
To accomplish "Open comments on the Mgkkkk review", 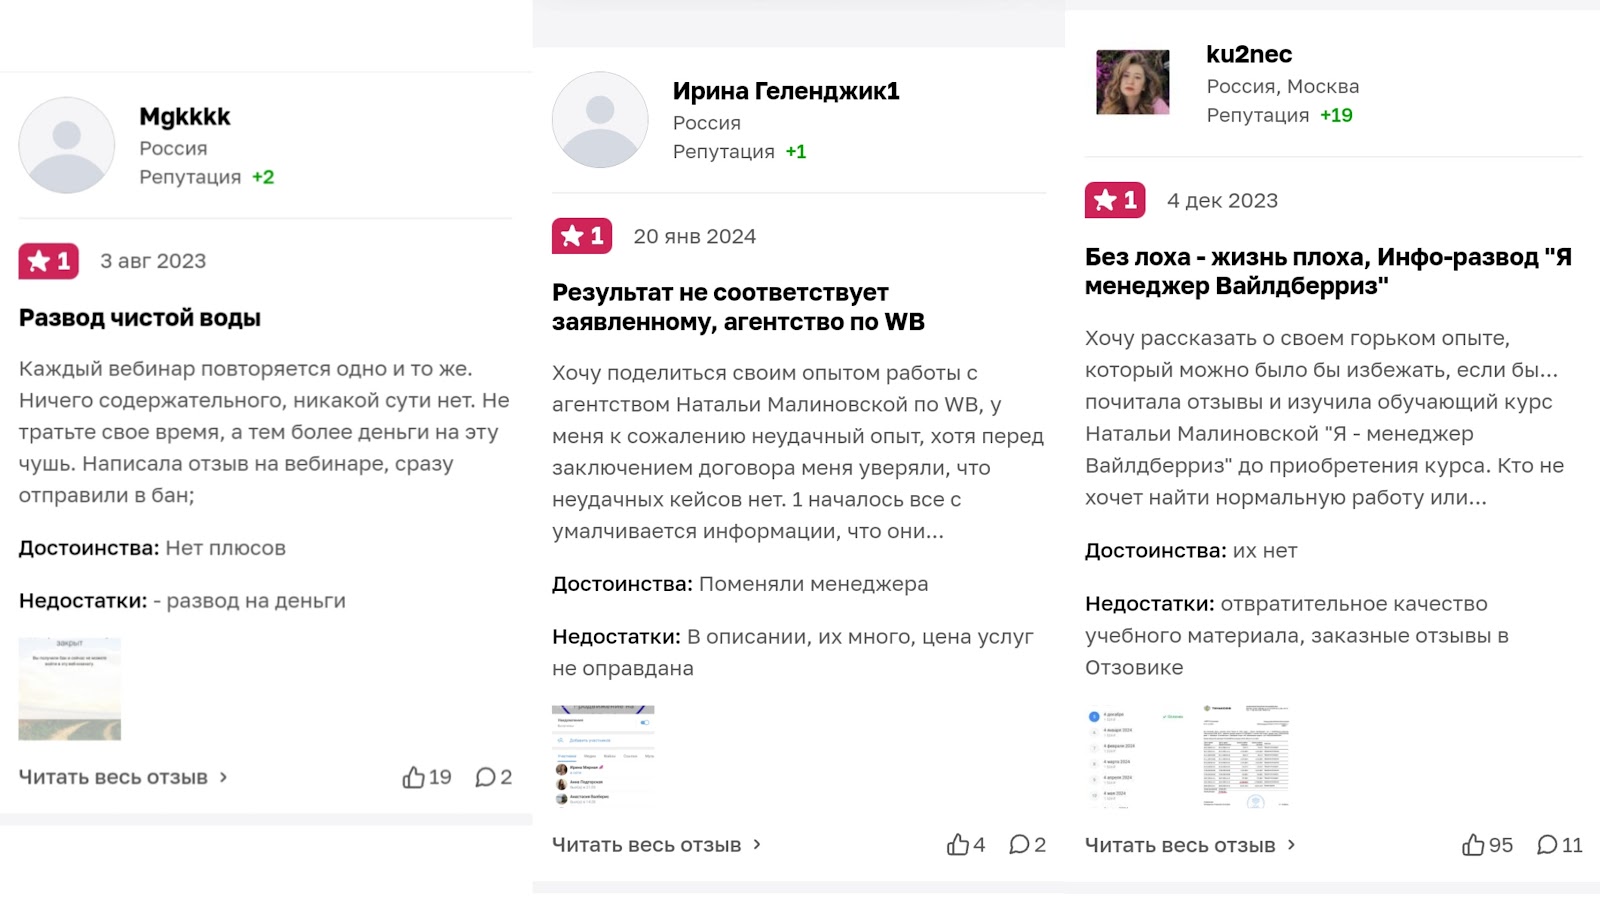I will click(x=486, y=777).
